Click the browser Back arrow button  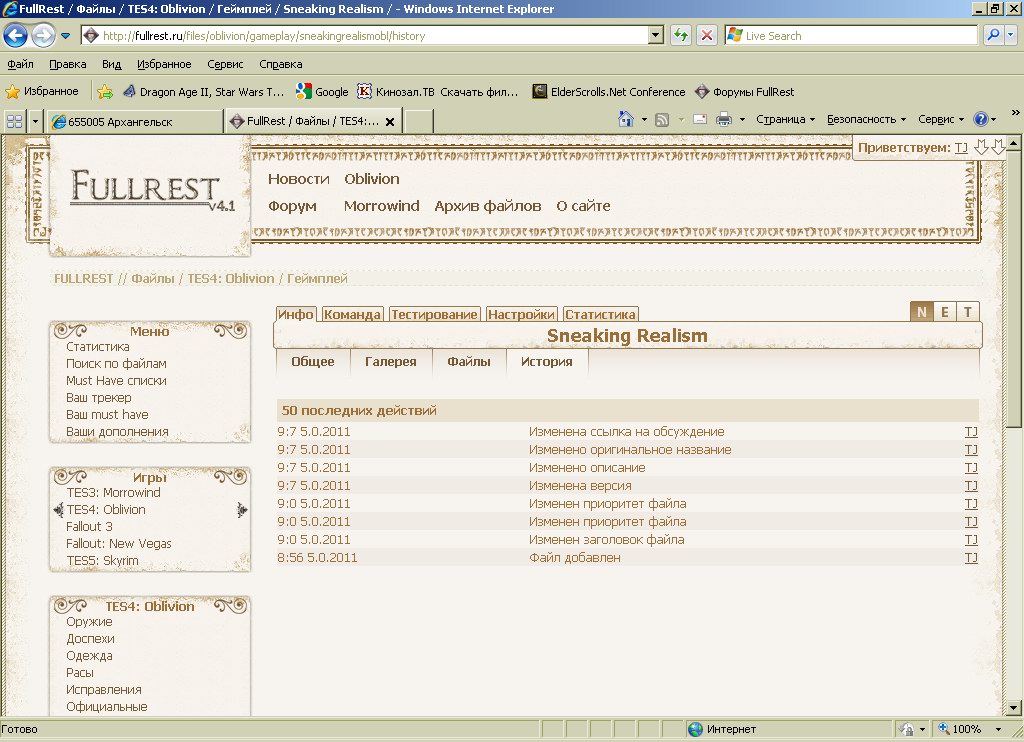click(16, 35)
